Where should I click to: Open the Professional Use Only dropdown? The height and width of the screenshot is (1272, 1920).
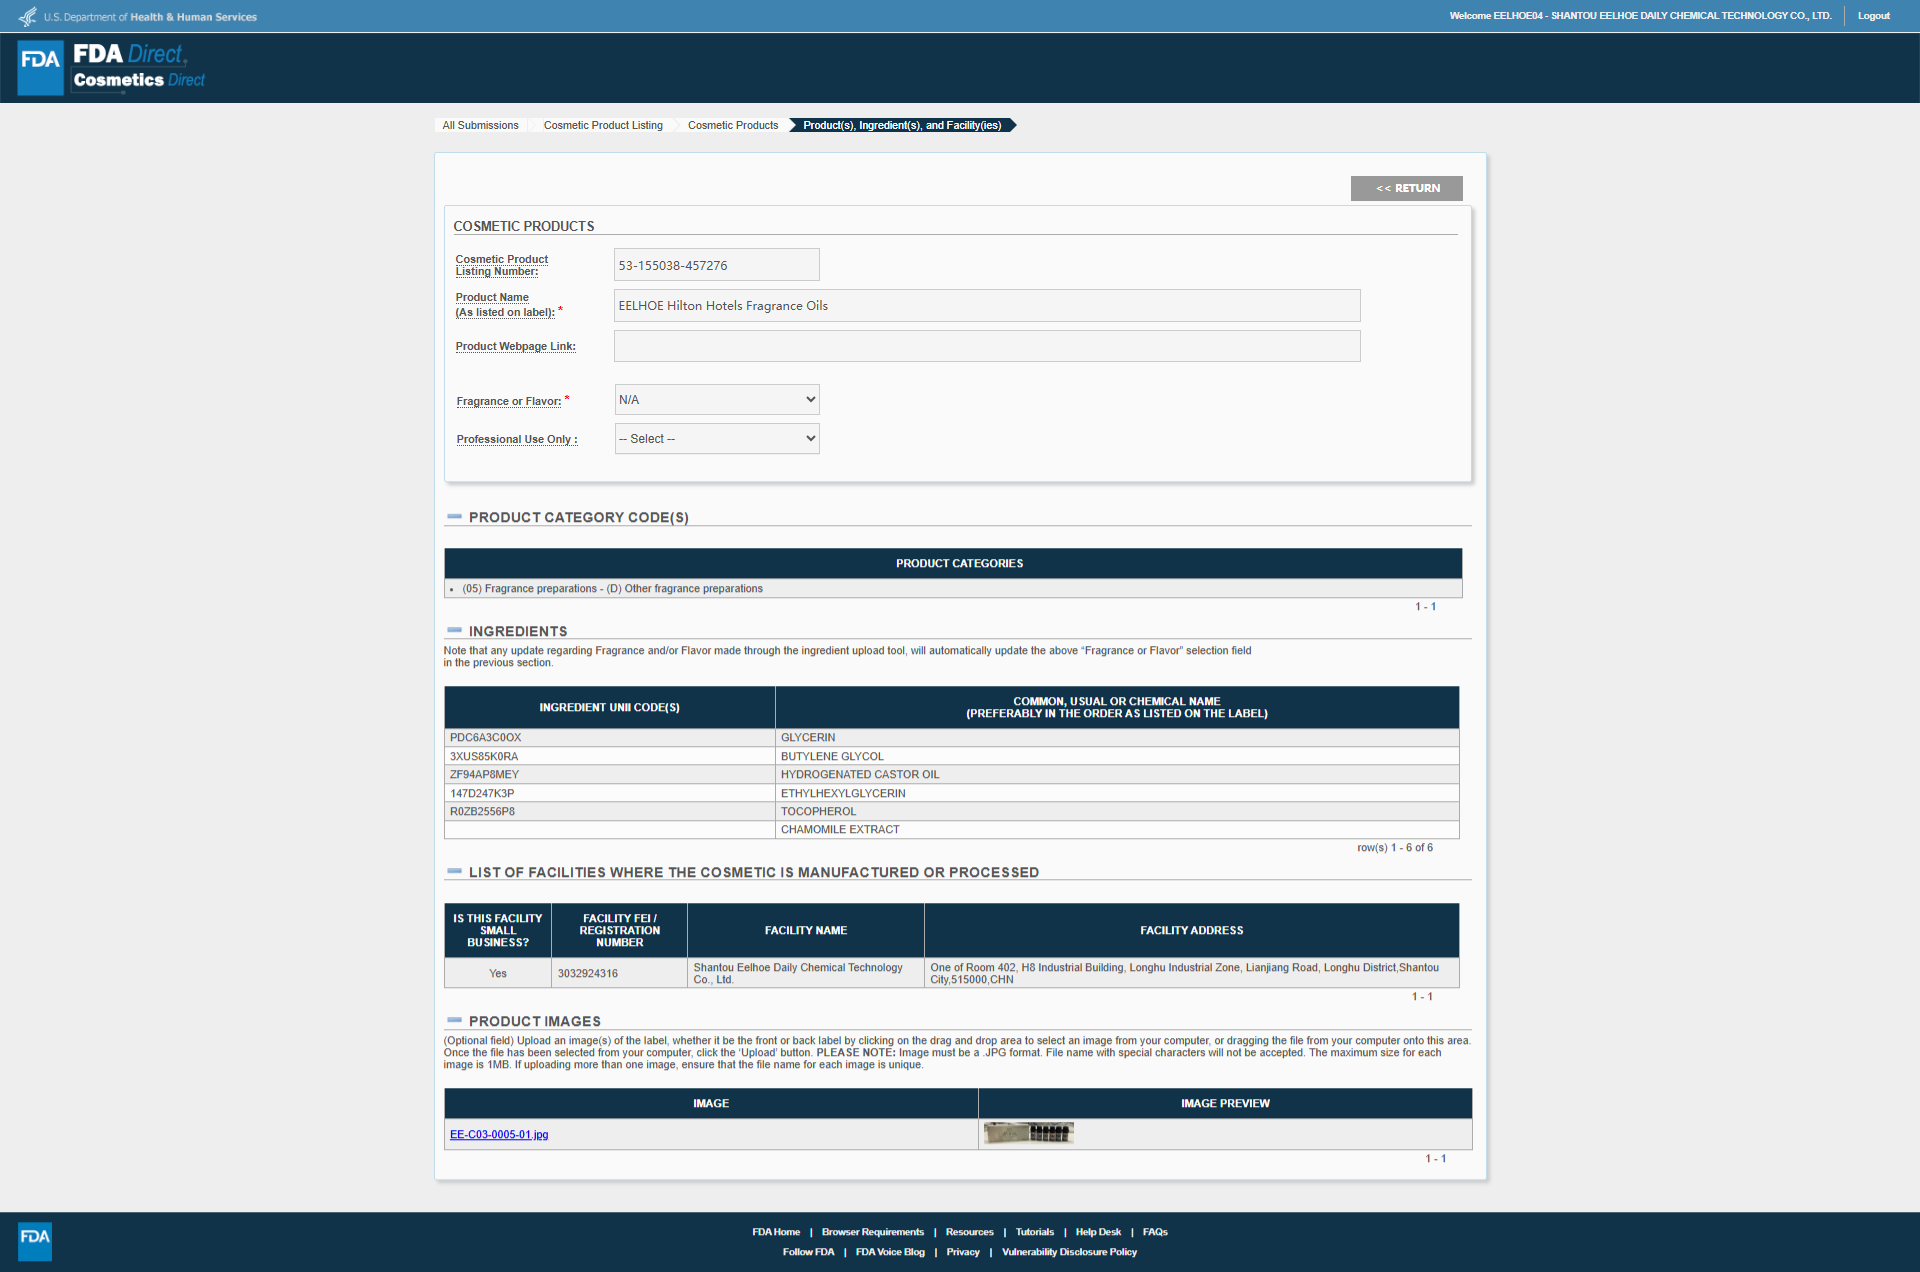[x=717, y=439]
